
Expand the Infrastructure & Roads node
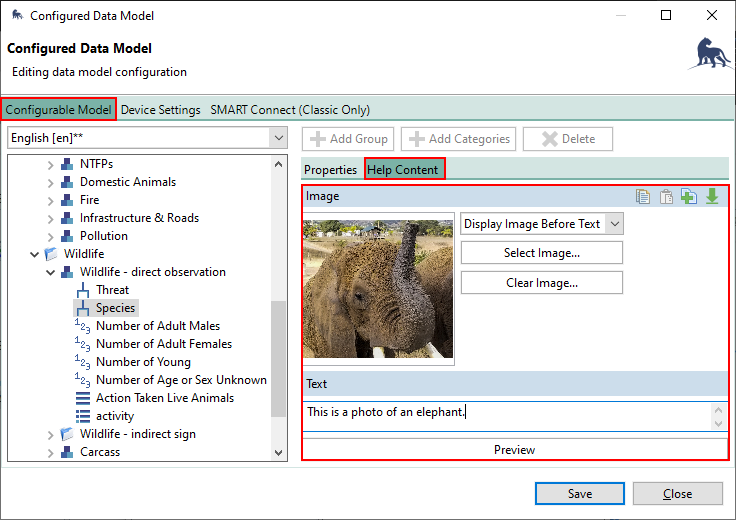(51, 218)
